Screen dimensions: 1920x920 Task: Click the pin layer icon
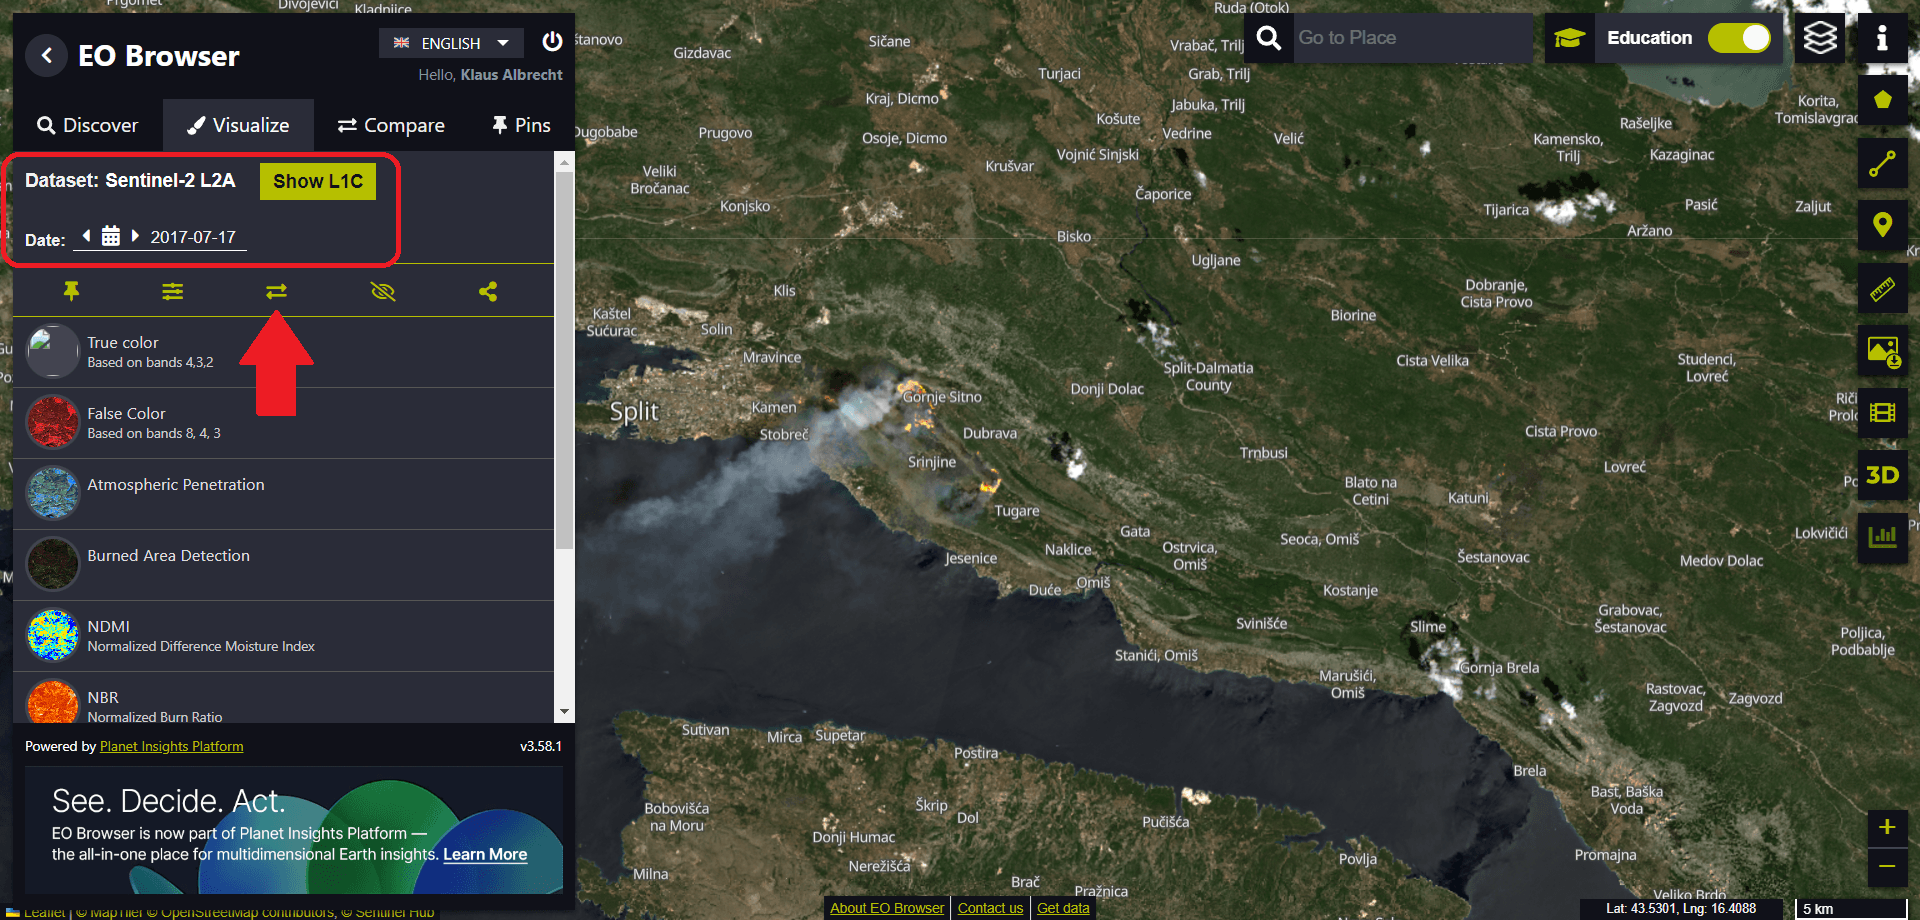click(x=71, y=291)
